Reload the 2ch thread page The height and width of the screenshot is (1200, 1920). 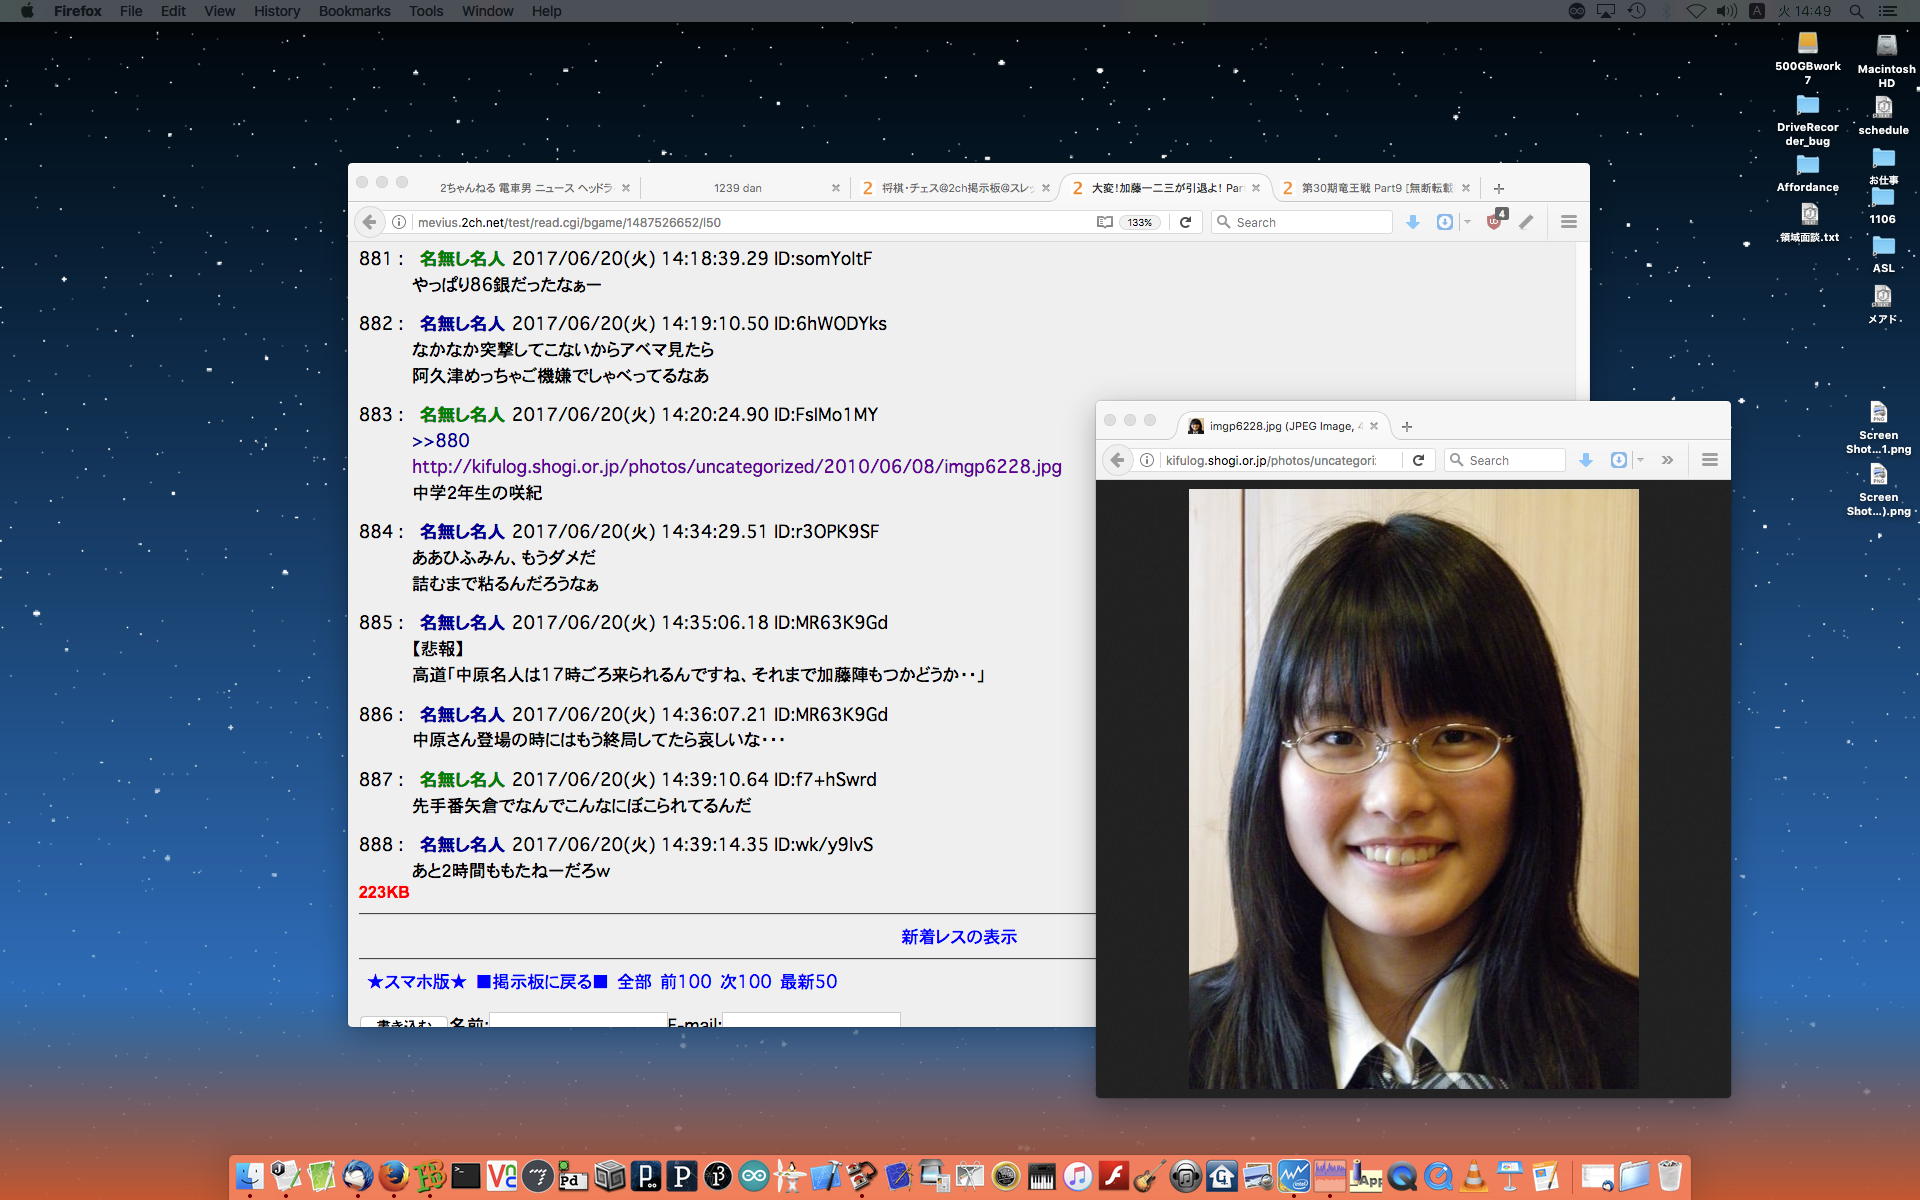coord(1185,222)
